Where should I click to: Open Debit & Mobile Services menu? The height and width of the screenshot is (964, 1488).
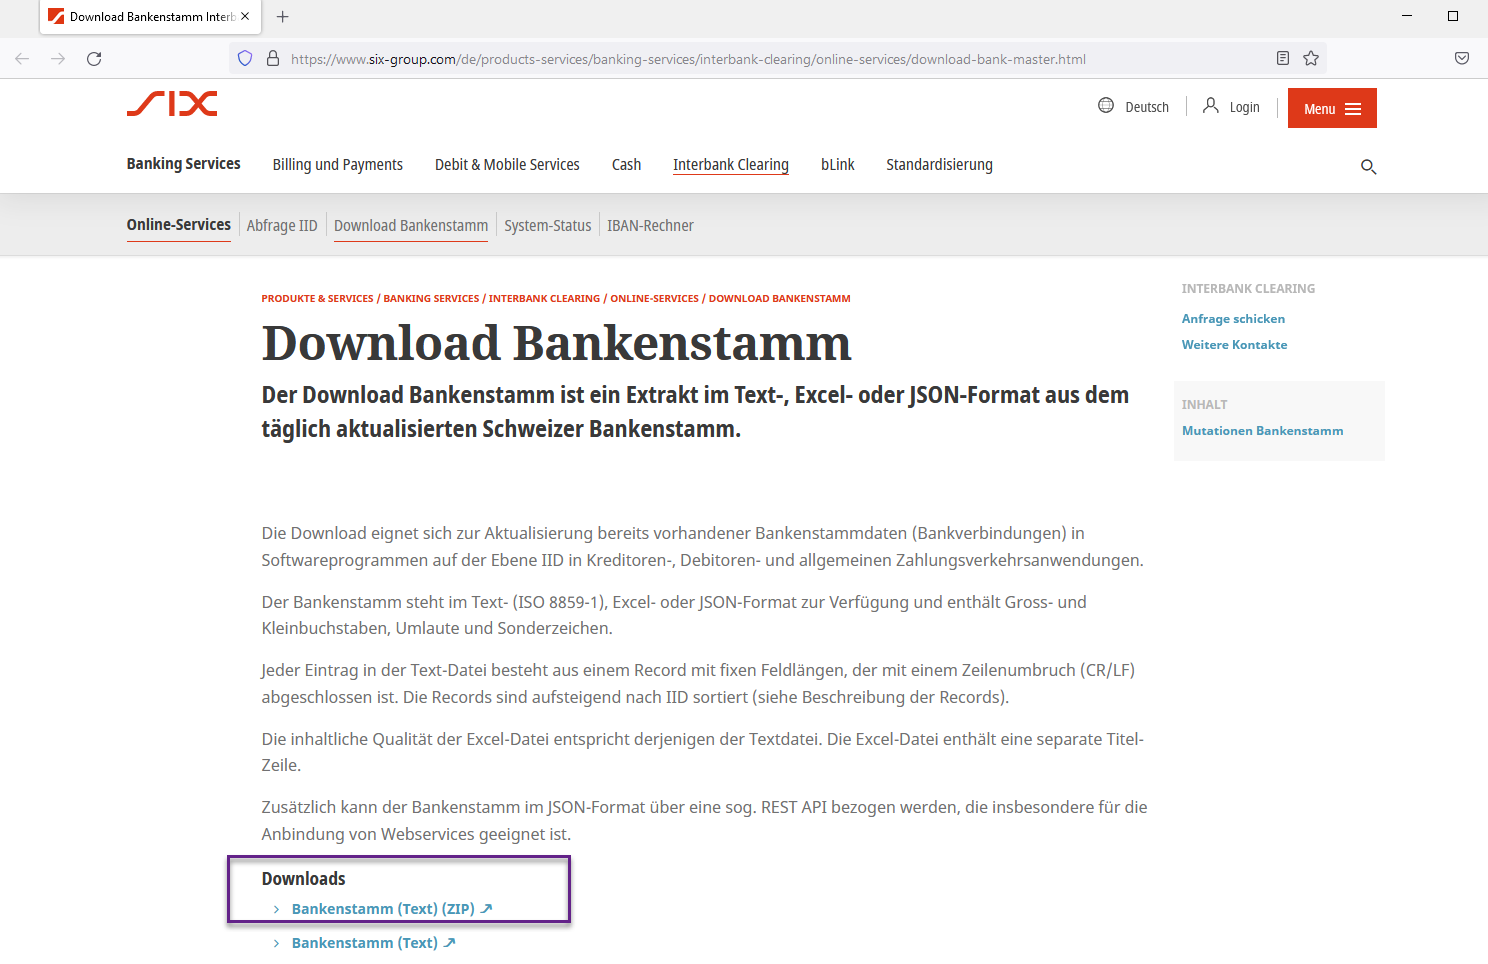coord(507,165)
